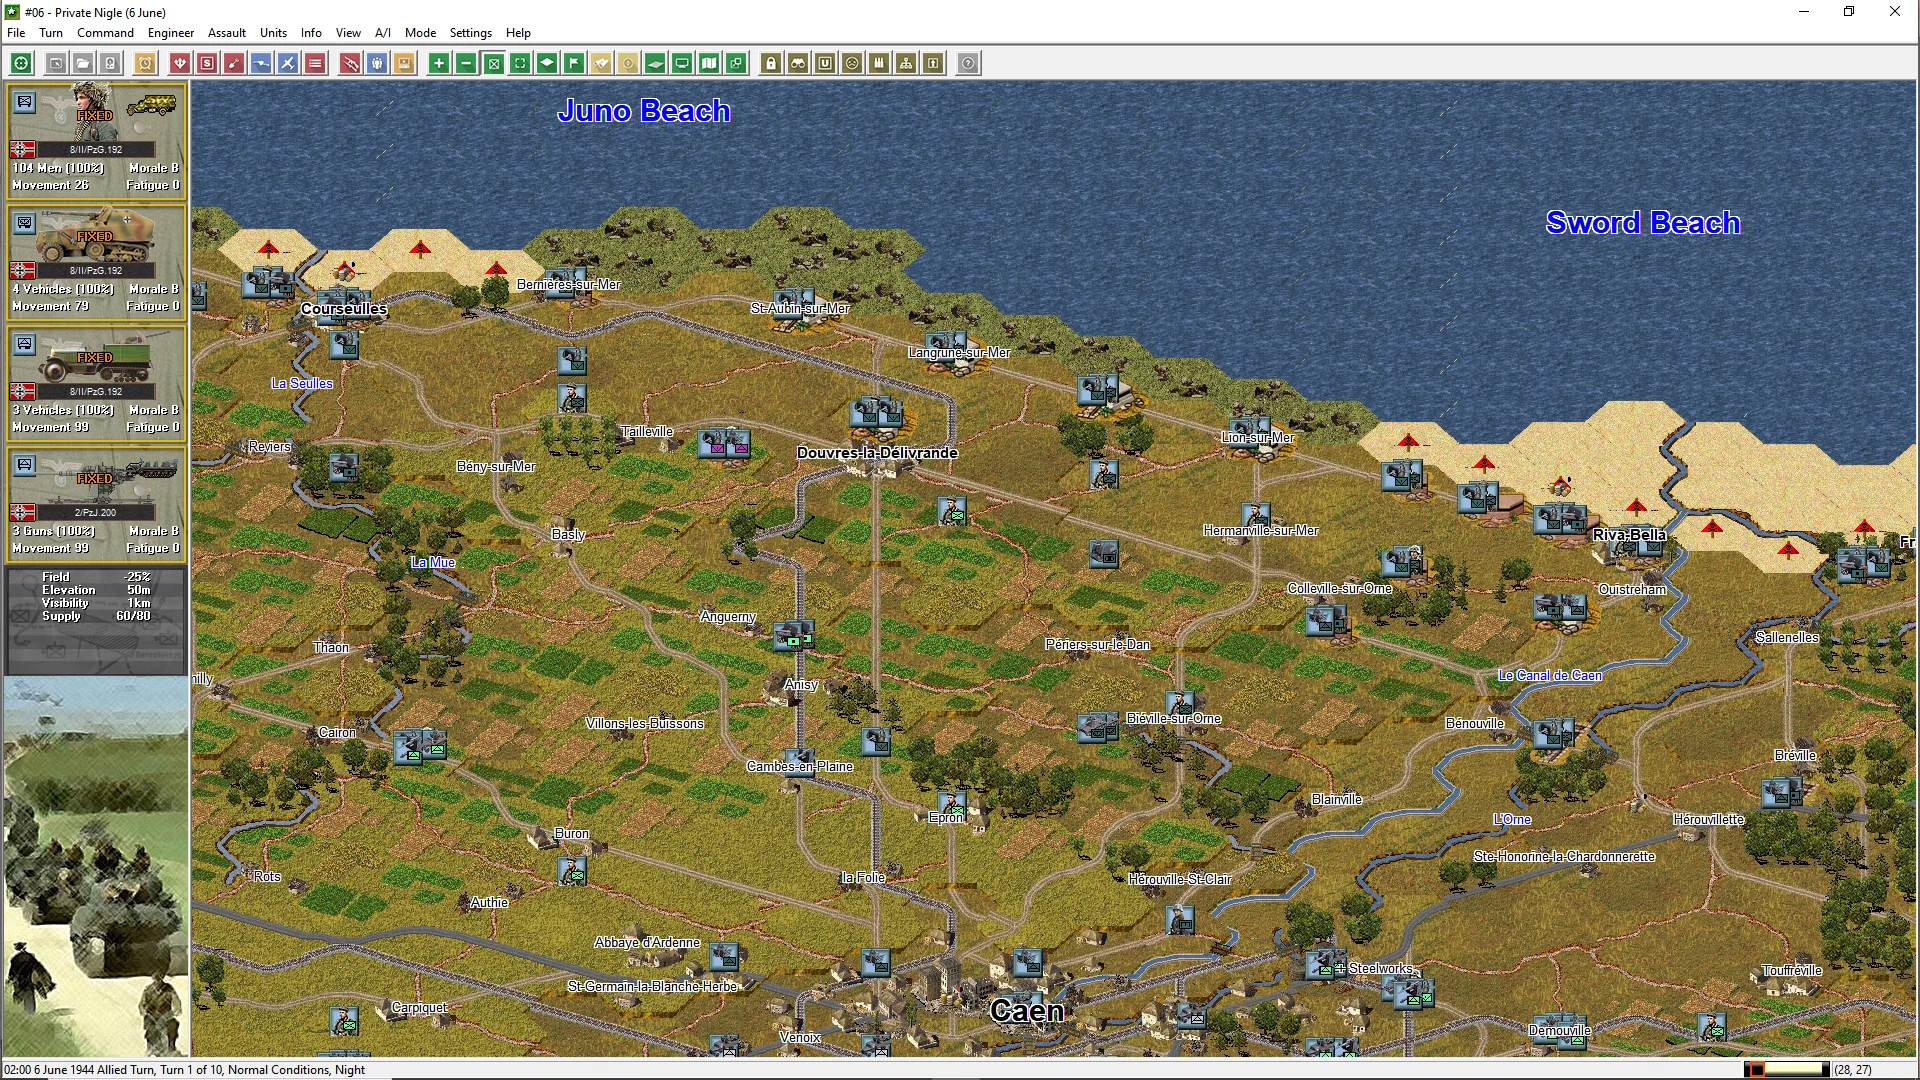Click the orange alarm clock icon
Screen dimensions: 1920x1080
point(145,63)
